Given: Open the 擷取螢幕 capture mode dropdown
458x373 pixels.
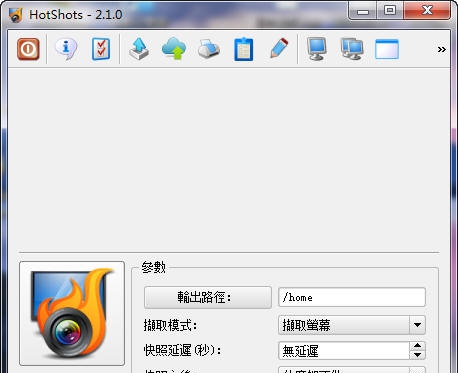Looking at the screenshot, I should tap(352, 325).
